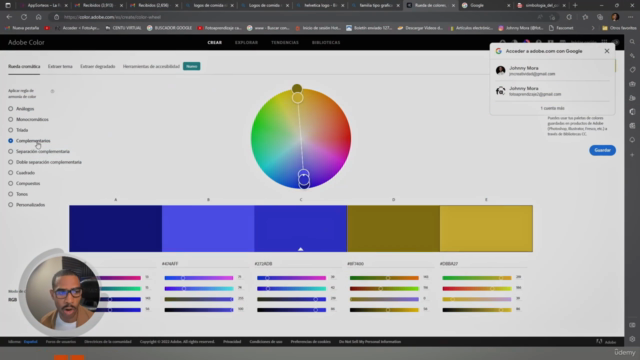Click color swatch B bright blue
Viewport: 640px width, 360px height.
208,229
